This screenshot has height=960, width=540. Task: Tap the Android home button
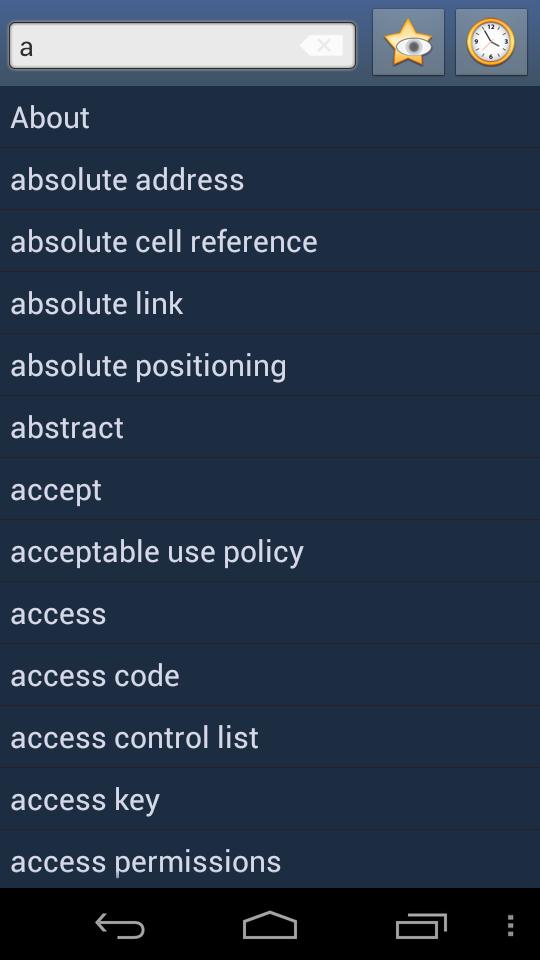click(x=270, y=925)
